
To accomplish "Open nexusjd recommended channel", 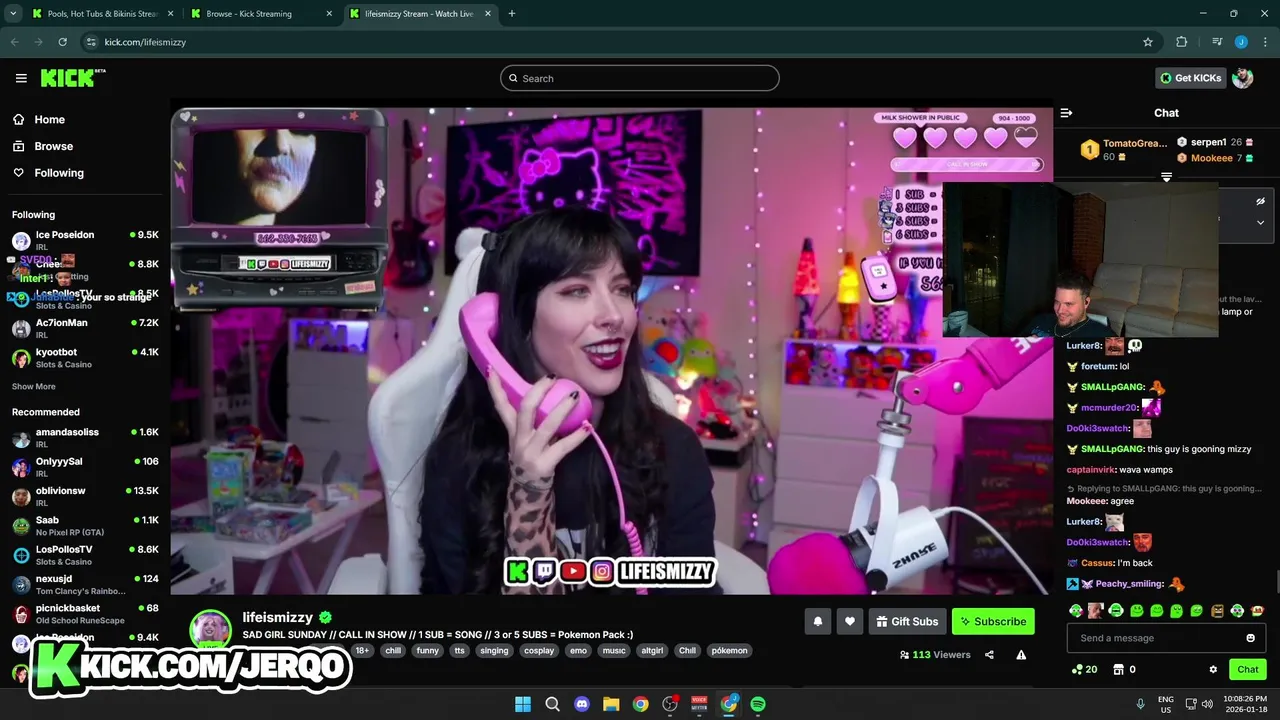I will (x=85, y=584).
